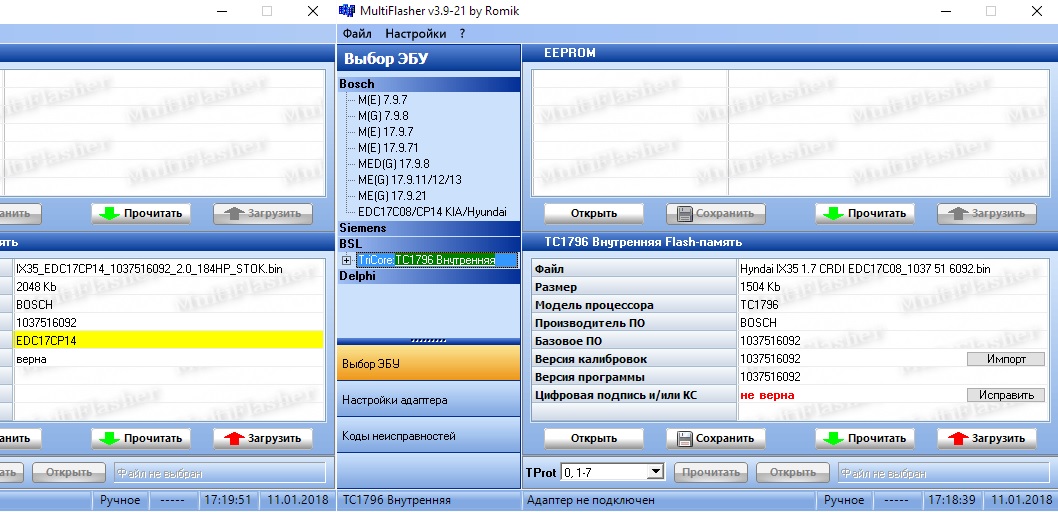Click the Версия программы label
The width and height of the screenshot is (1058, 512).
pos(590,377)
